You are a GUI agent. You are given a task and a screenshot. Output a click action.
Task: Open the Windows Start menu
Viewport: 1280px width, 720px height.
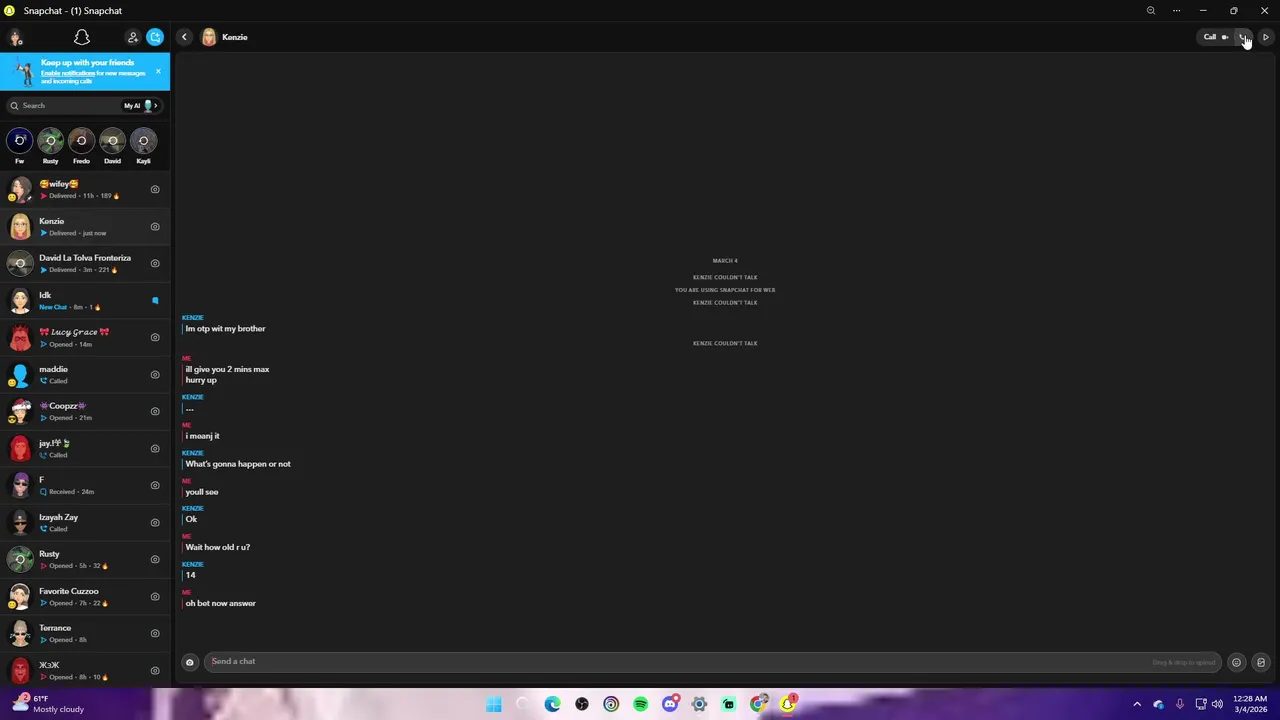pyautogui.click(x=493, y=704)
